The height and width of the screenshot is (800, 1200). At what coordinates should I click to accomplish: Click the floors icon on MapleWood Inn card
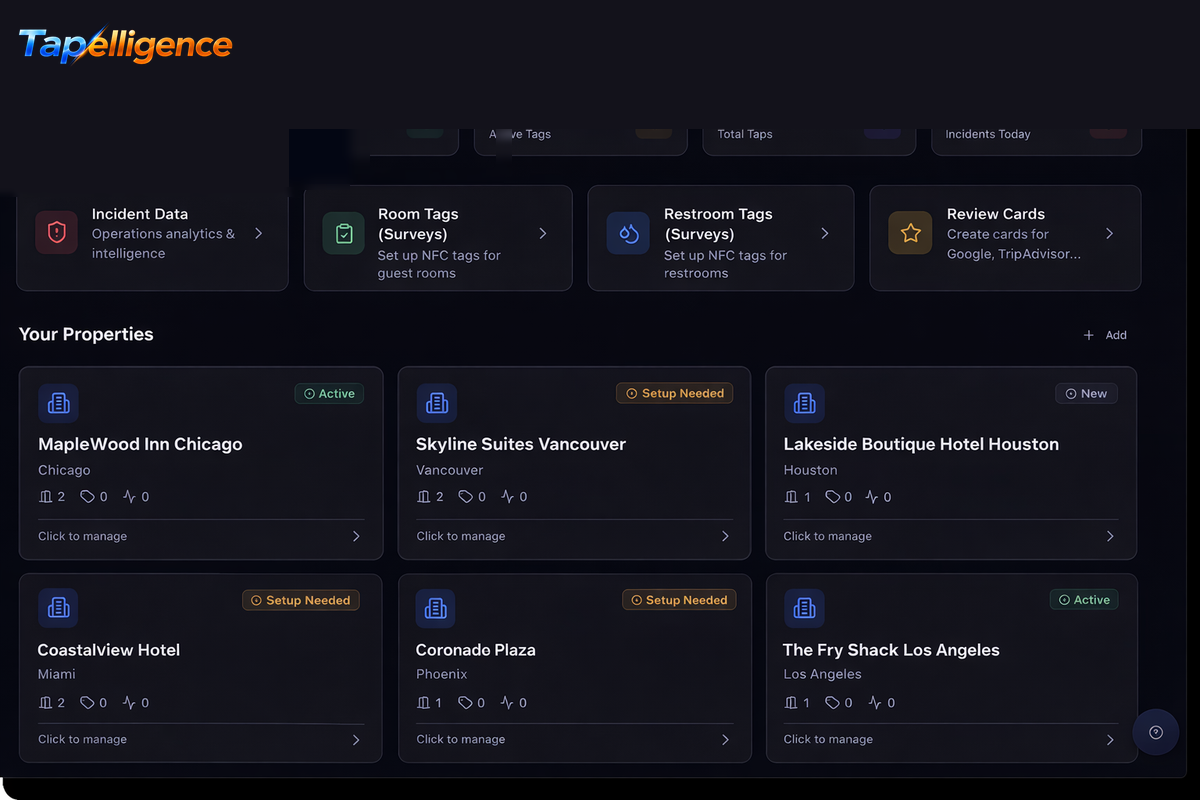[45, 497]
